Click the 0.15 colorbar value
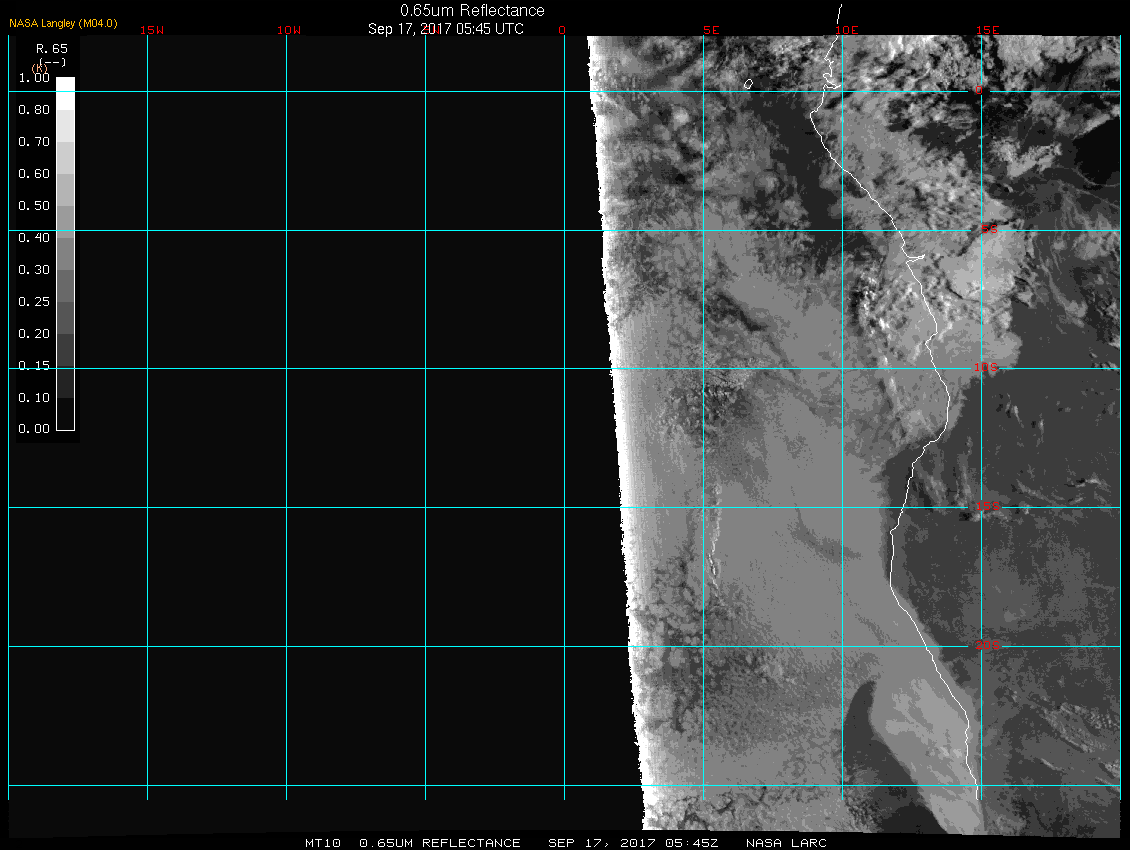This screenshot has height=850, width=1130. (x=34, y=366)
